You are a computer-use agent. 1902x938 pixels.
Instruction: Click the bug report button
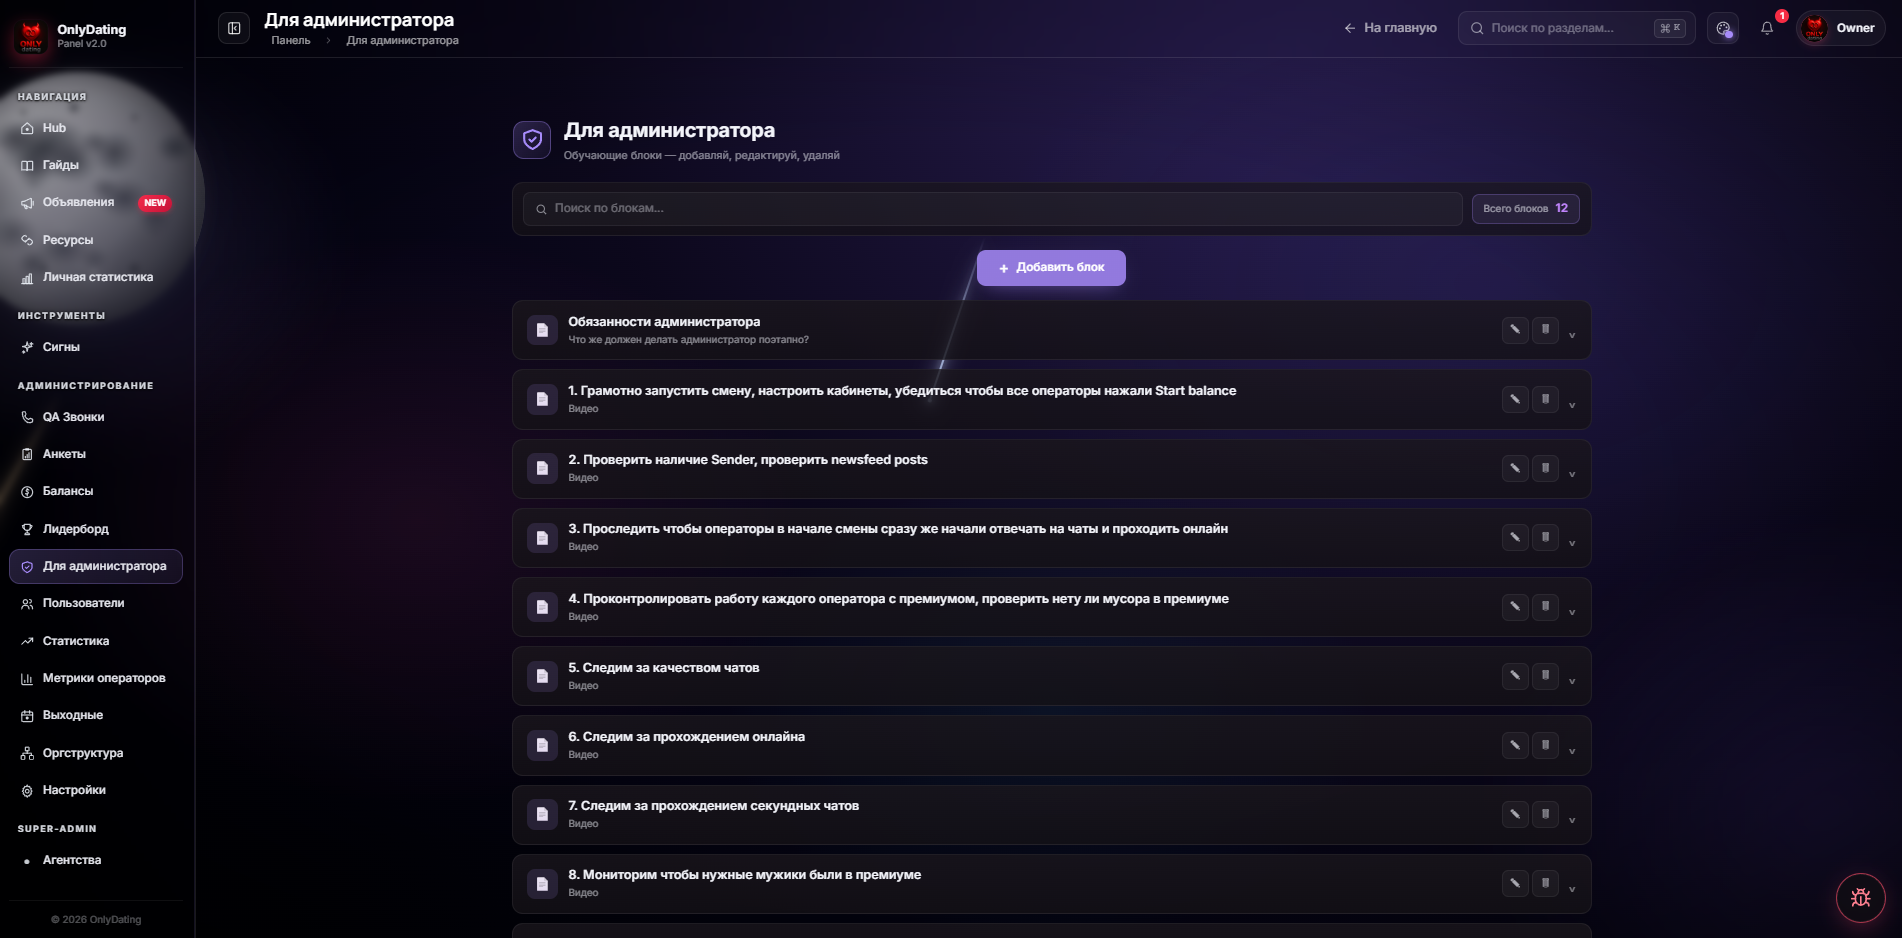(1860, 897)
